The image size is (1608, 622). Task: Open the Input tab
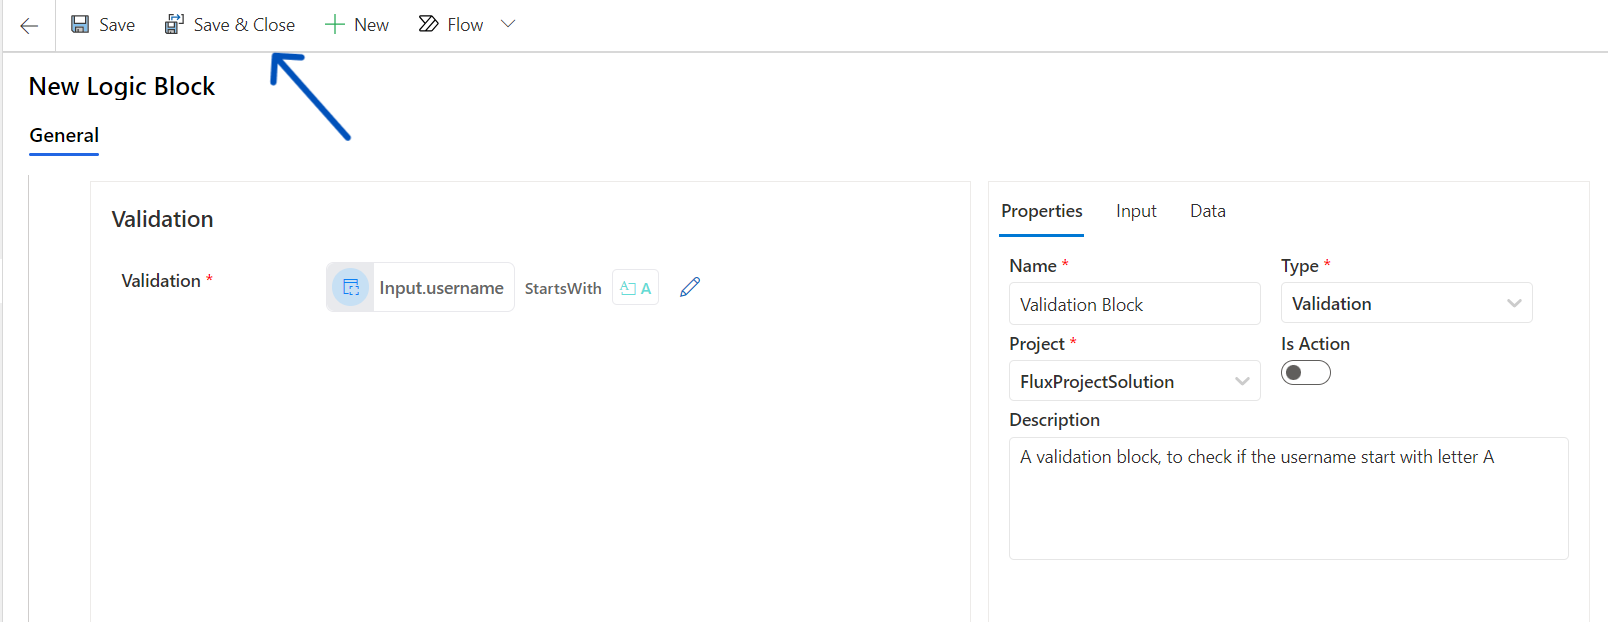click(1136, 211)
